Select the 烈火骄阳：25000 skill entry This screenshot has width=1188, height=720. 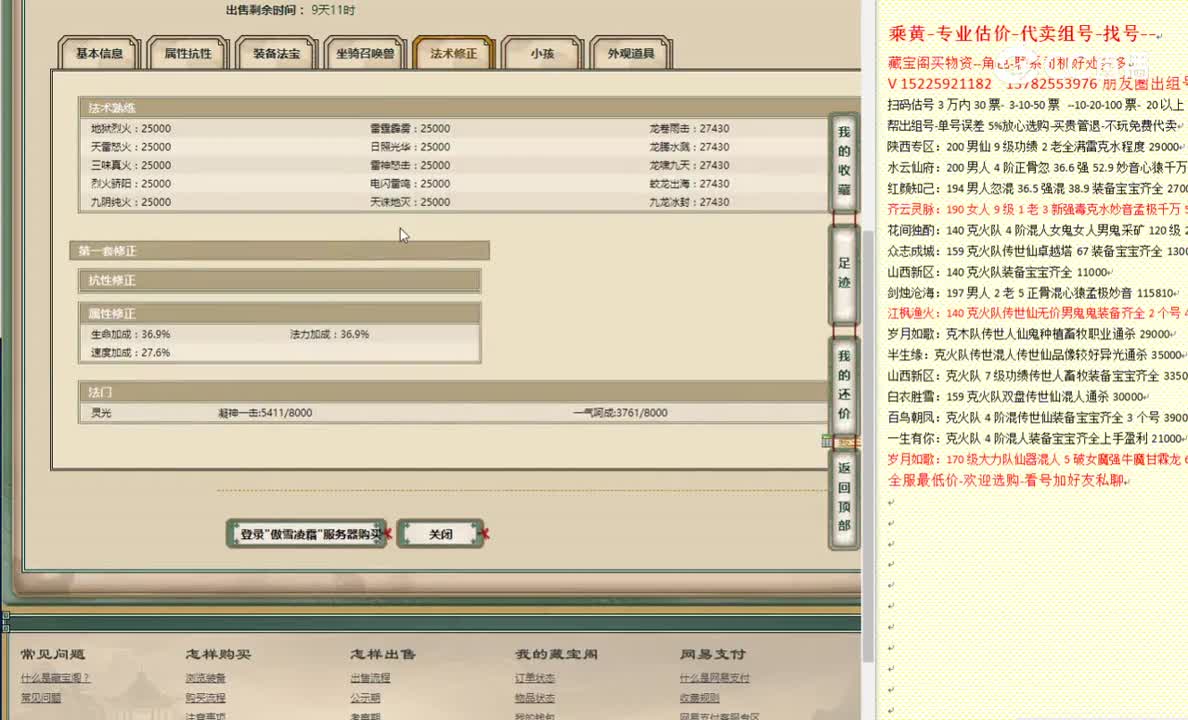[130, 183]
